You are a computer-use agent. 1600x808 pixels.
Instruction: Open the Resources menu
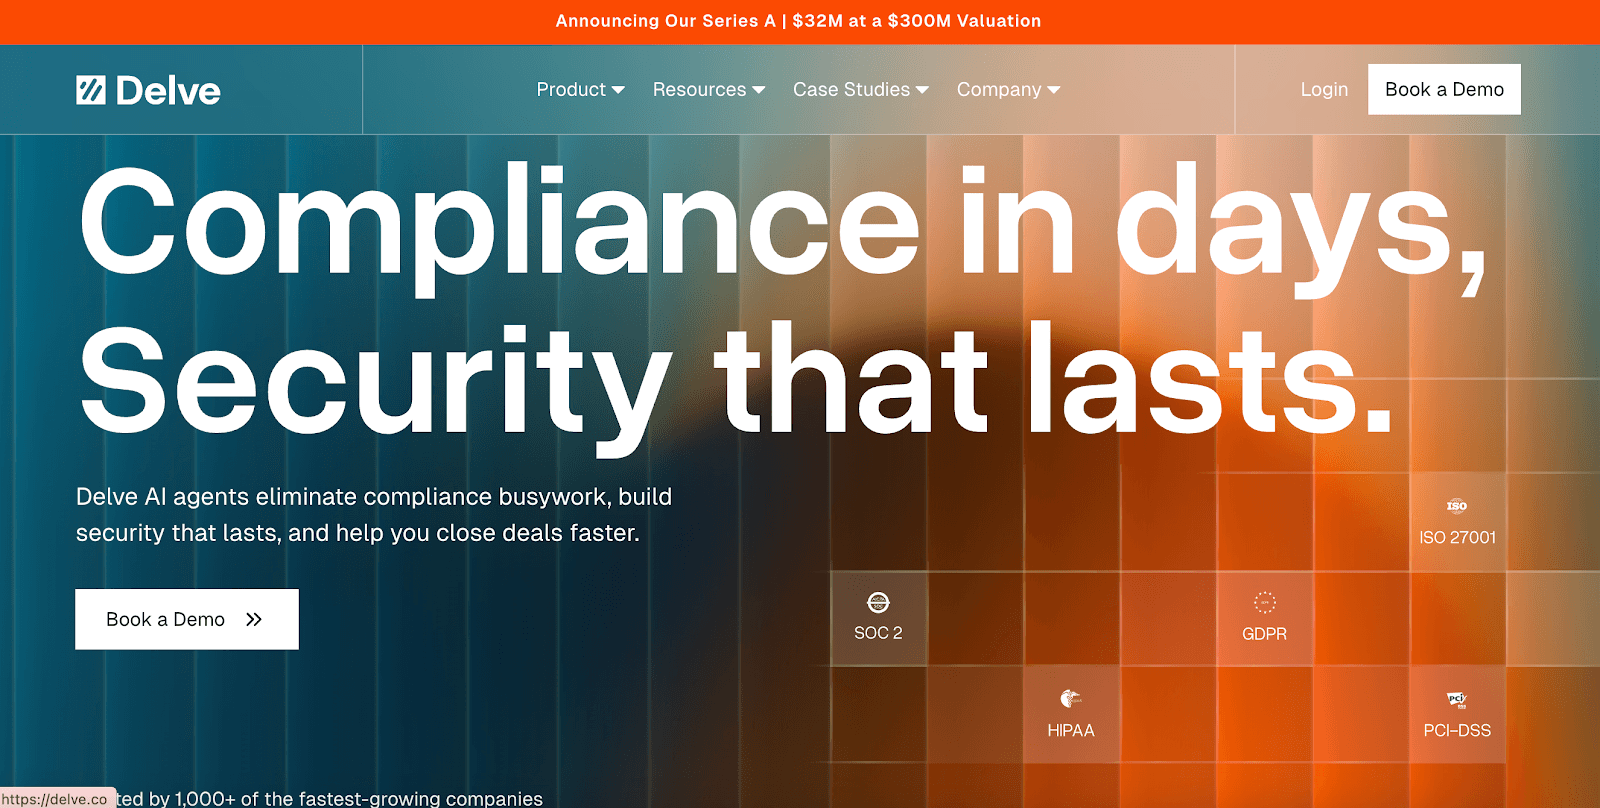pos(709,89)
